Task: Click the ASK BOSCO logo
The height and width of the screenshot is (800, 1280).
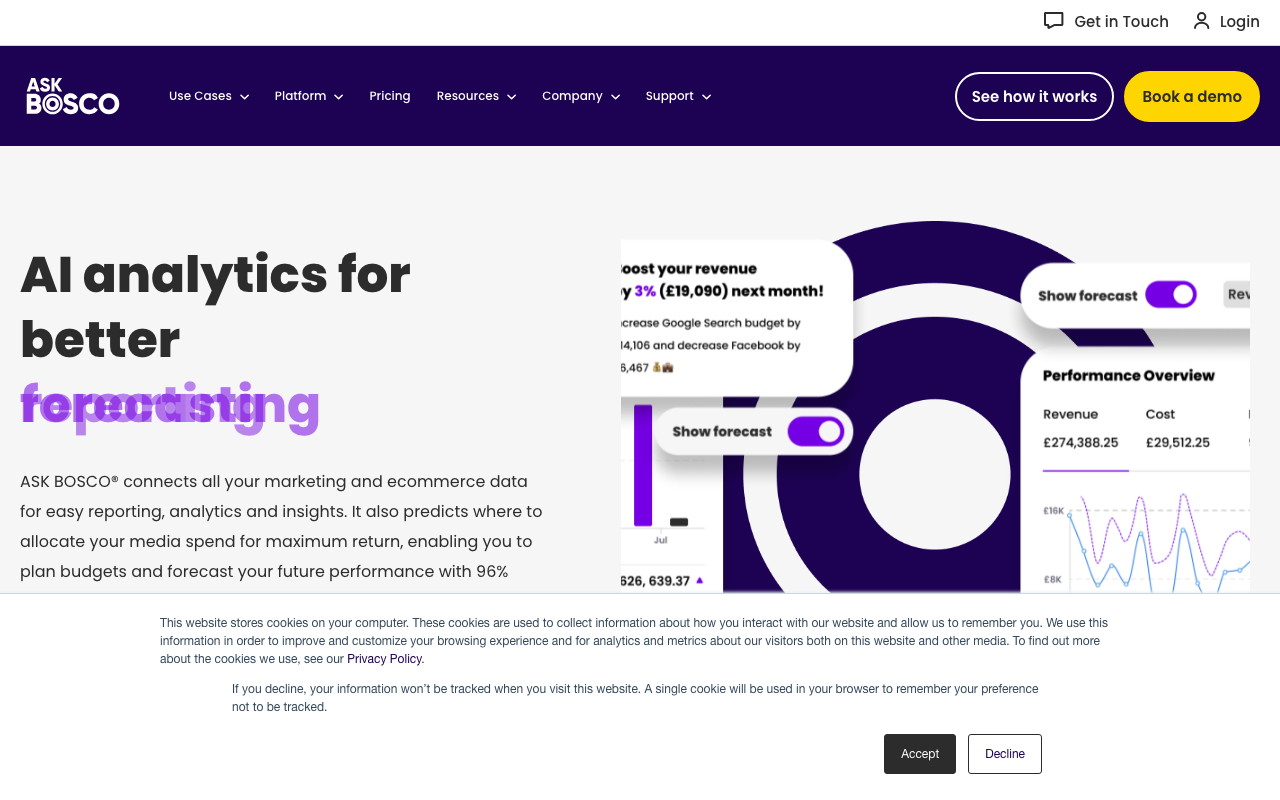Action: tap(73, 96)
